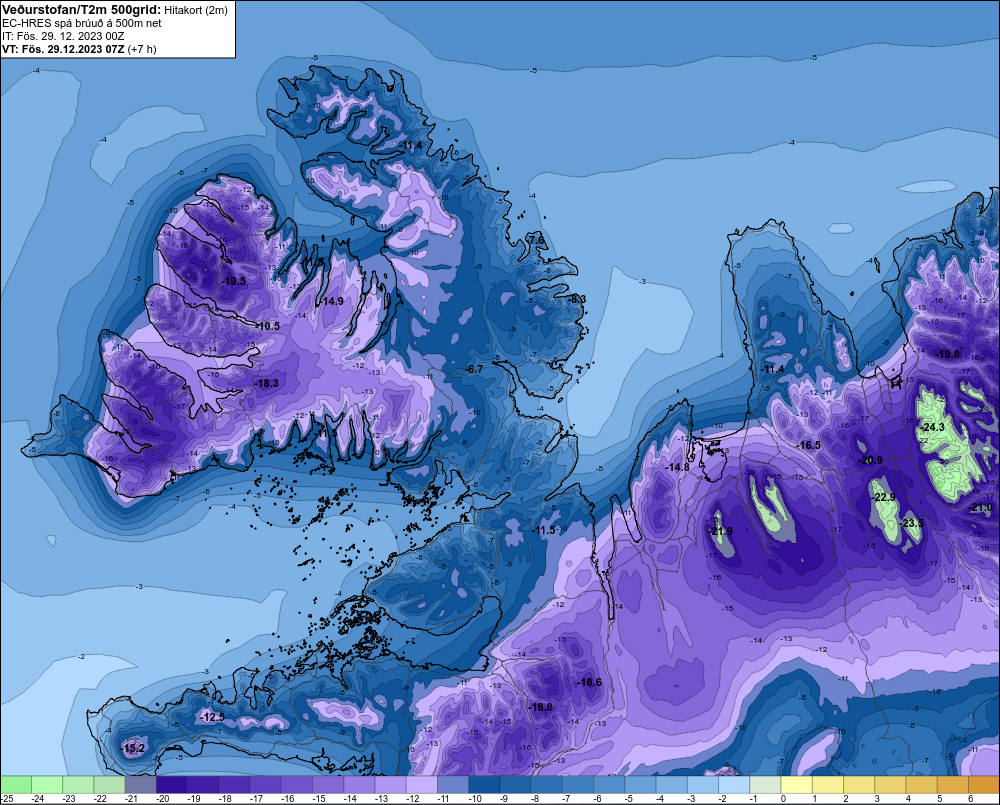This screenshot has height=805, width=1000.
Task: Click the legend label -25
Action: 7,799
